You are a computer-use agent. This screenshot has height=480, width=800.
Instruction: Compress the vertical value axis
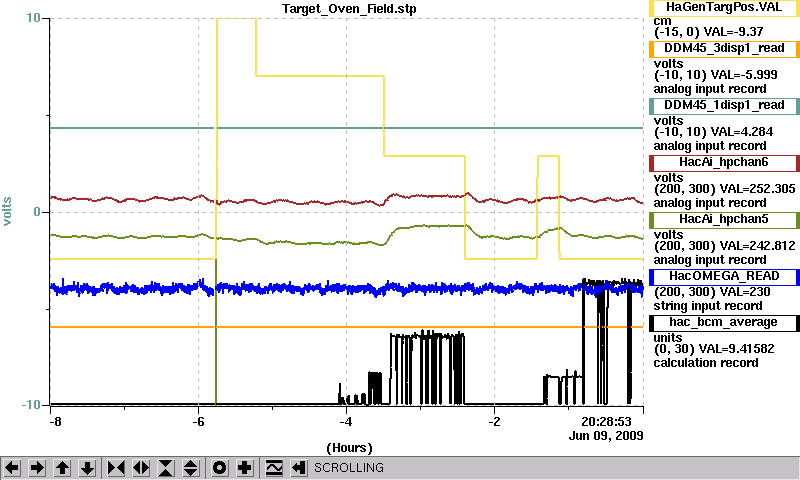point(166,468)
